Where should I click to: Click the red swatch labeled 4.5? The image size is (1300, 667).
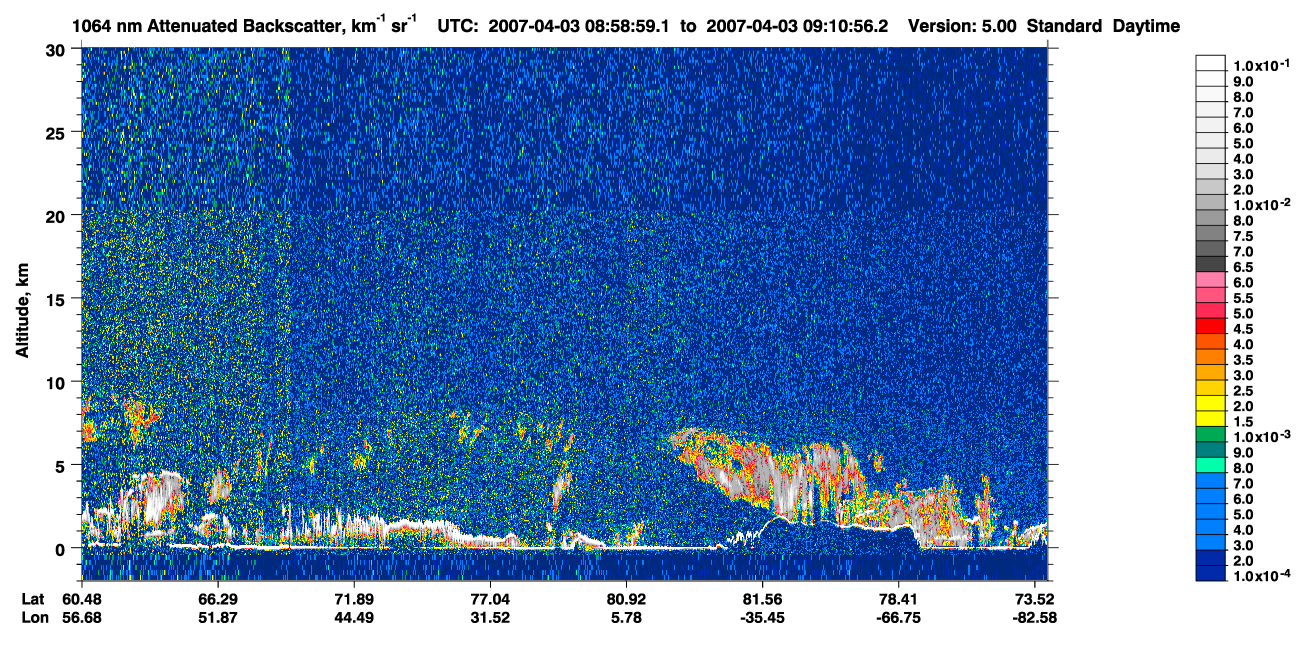1211,327
